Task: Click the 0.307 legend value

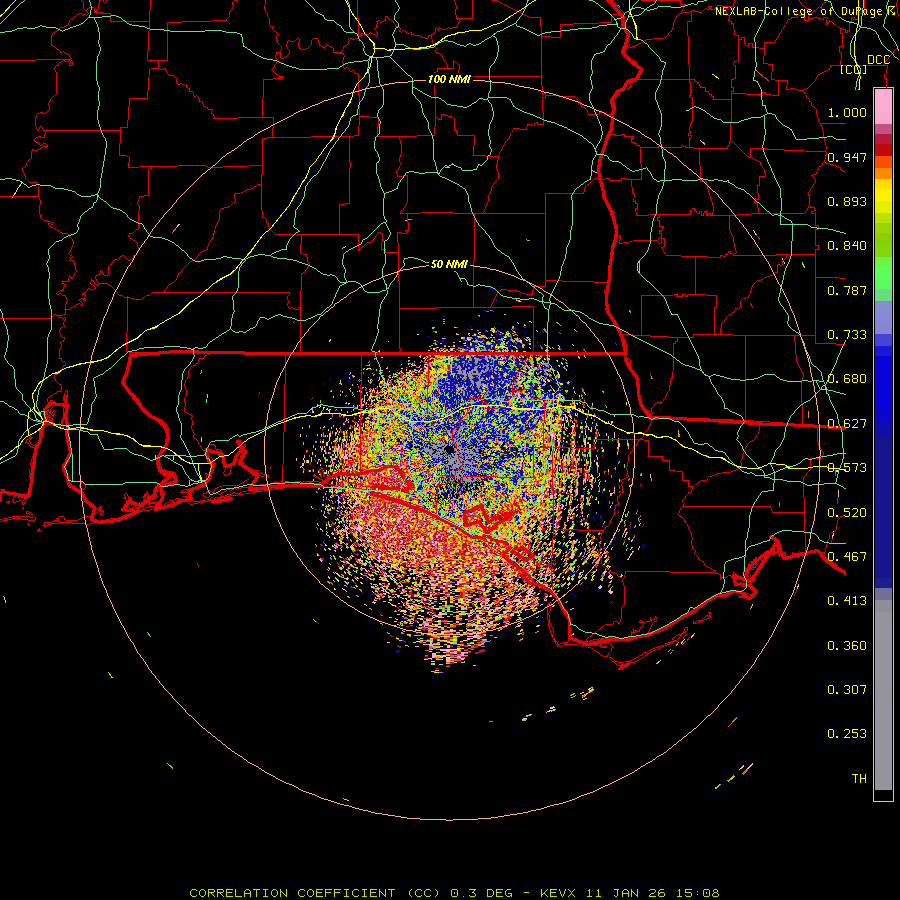Action: pos(847,690)
